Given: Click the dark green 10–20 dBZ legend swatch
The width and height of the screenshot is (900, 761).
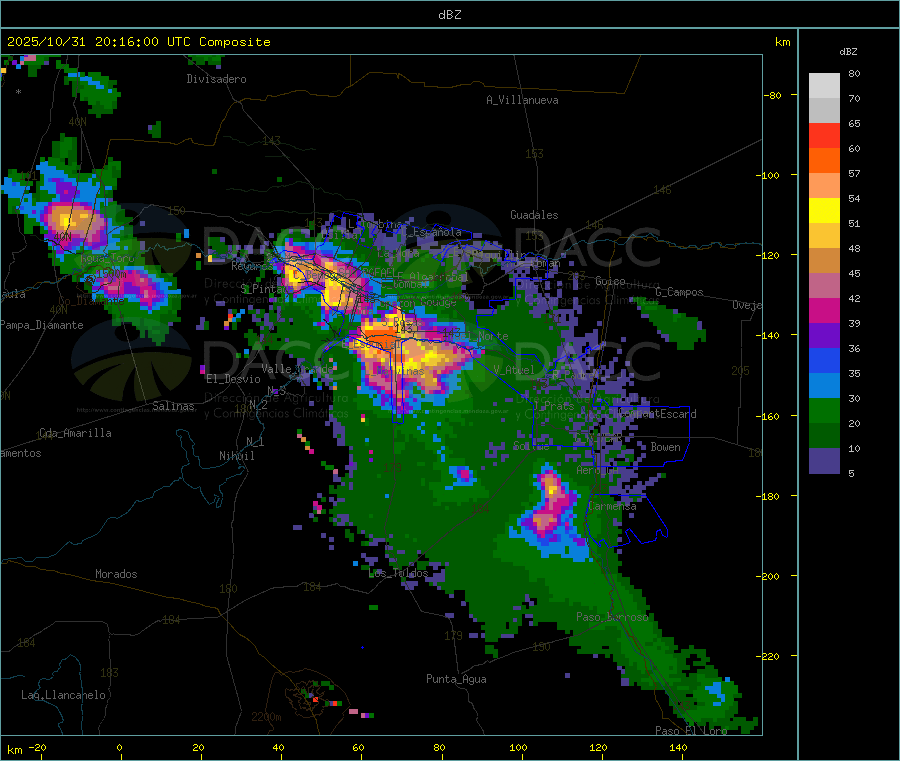Looking at the screenshot, I should pyautogui.click(x=824, y=436).
